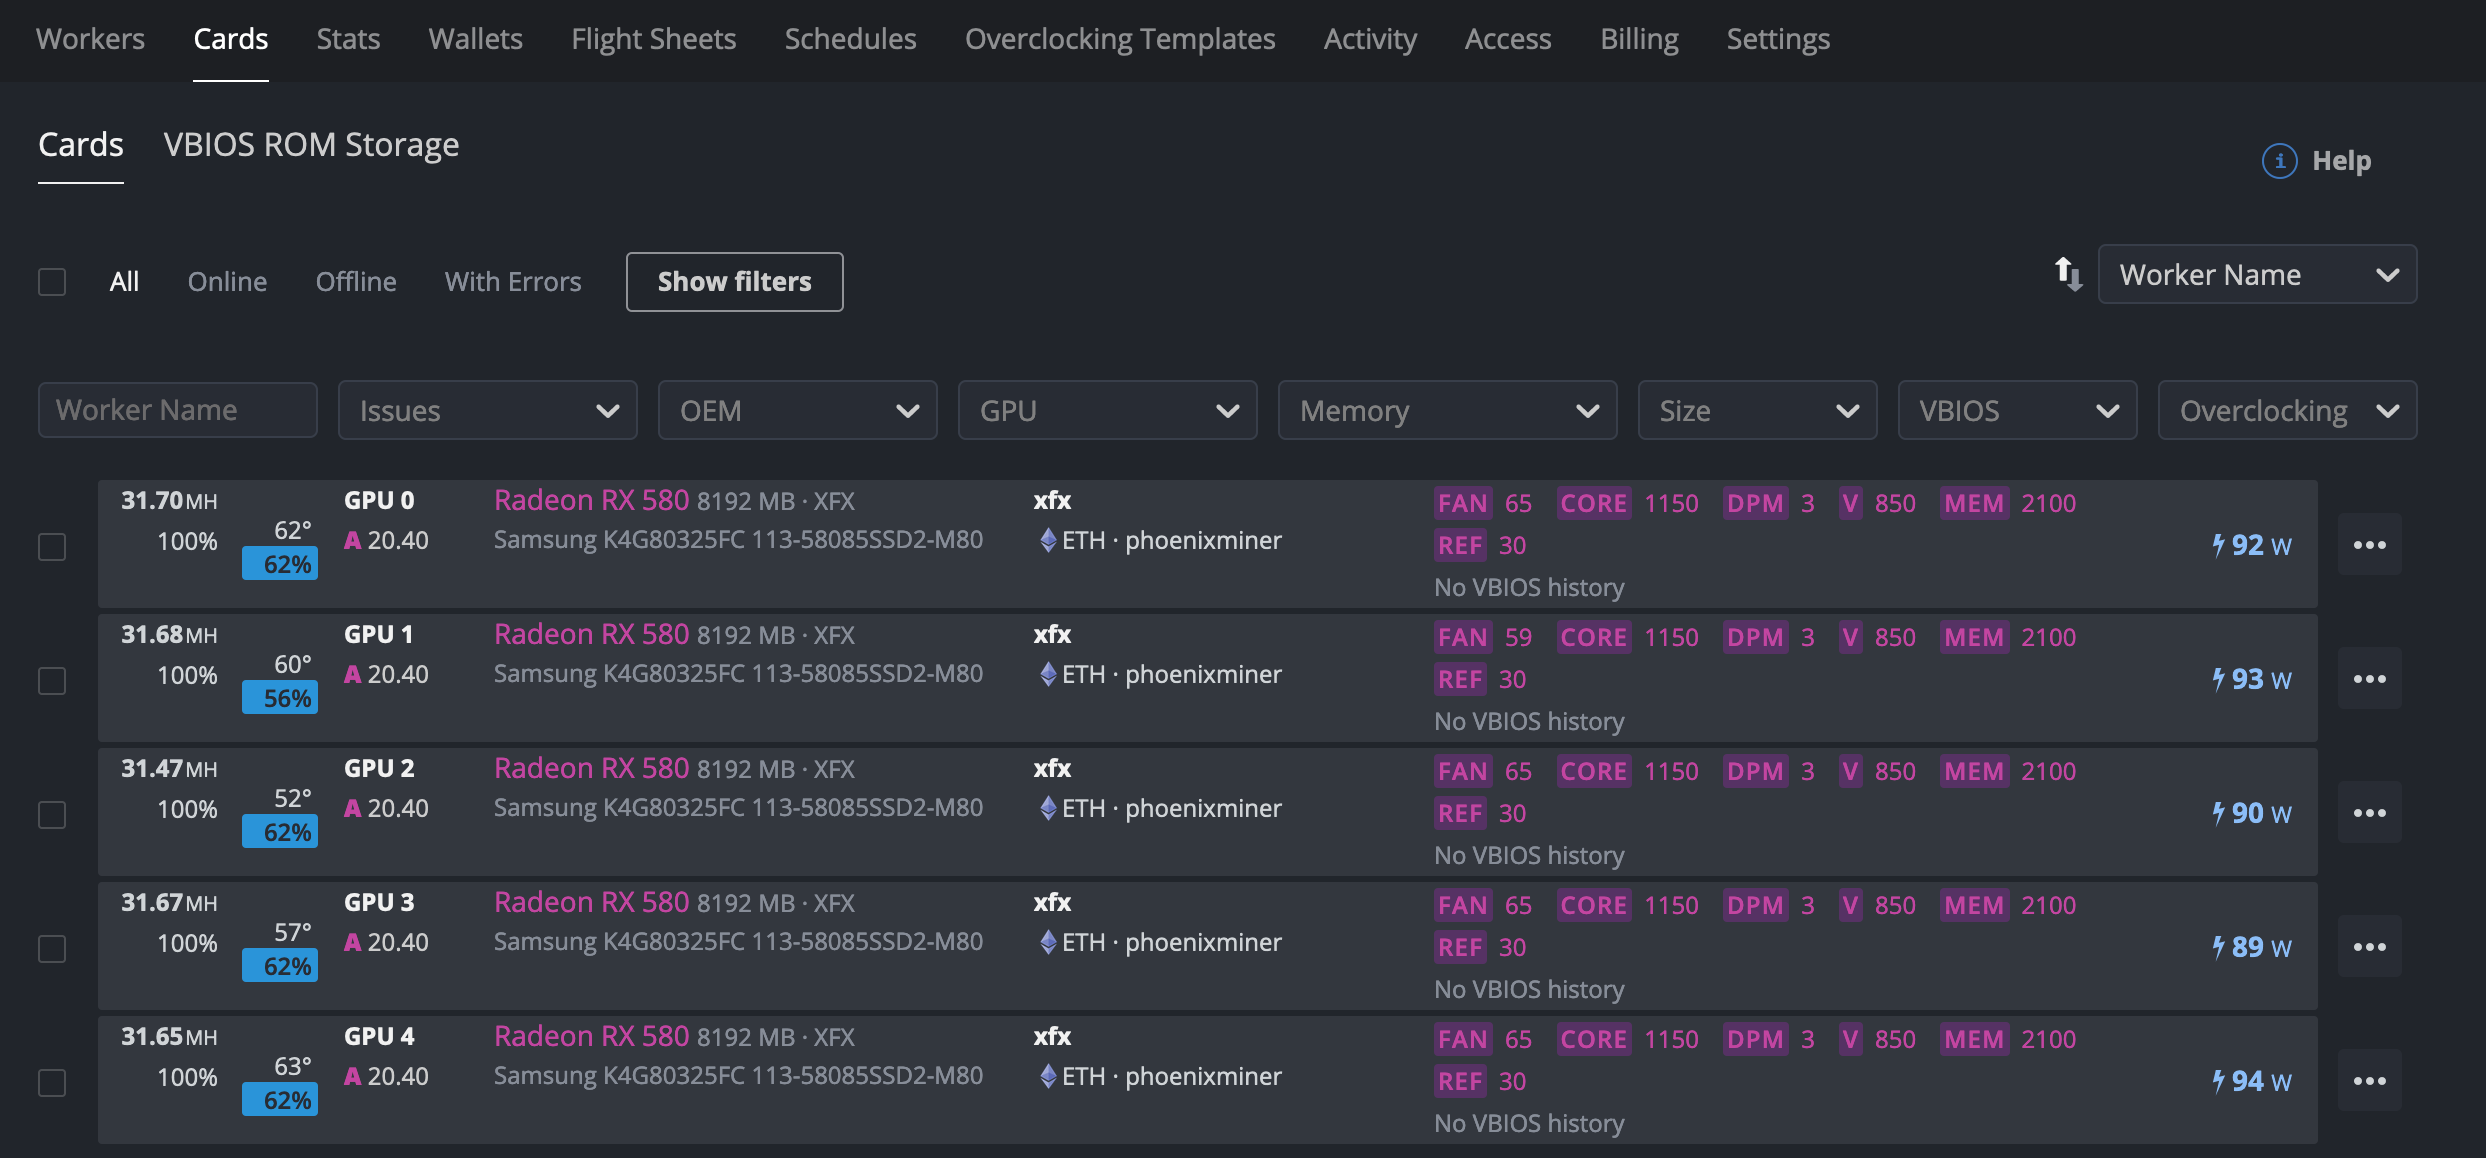Check the GPU 3 row checkbox
This screenshot has width=2486, height=1158.
[52, 949]
